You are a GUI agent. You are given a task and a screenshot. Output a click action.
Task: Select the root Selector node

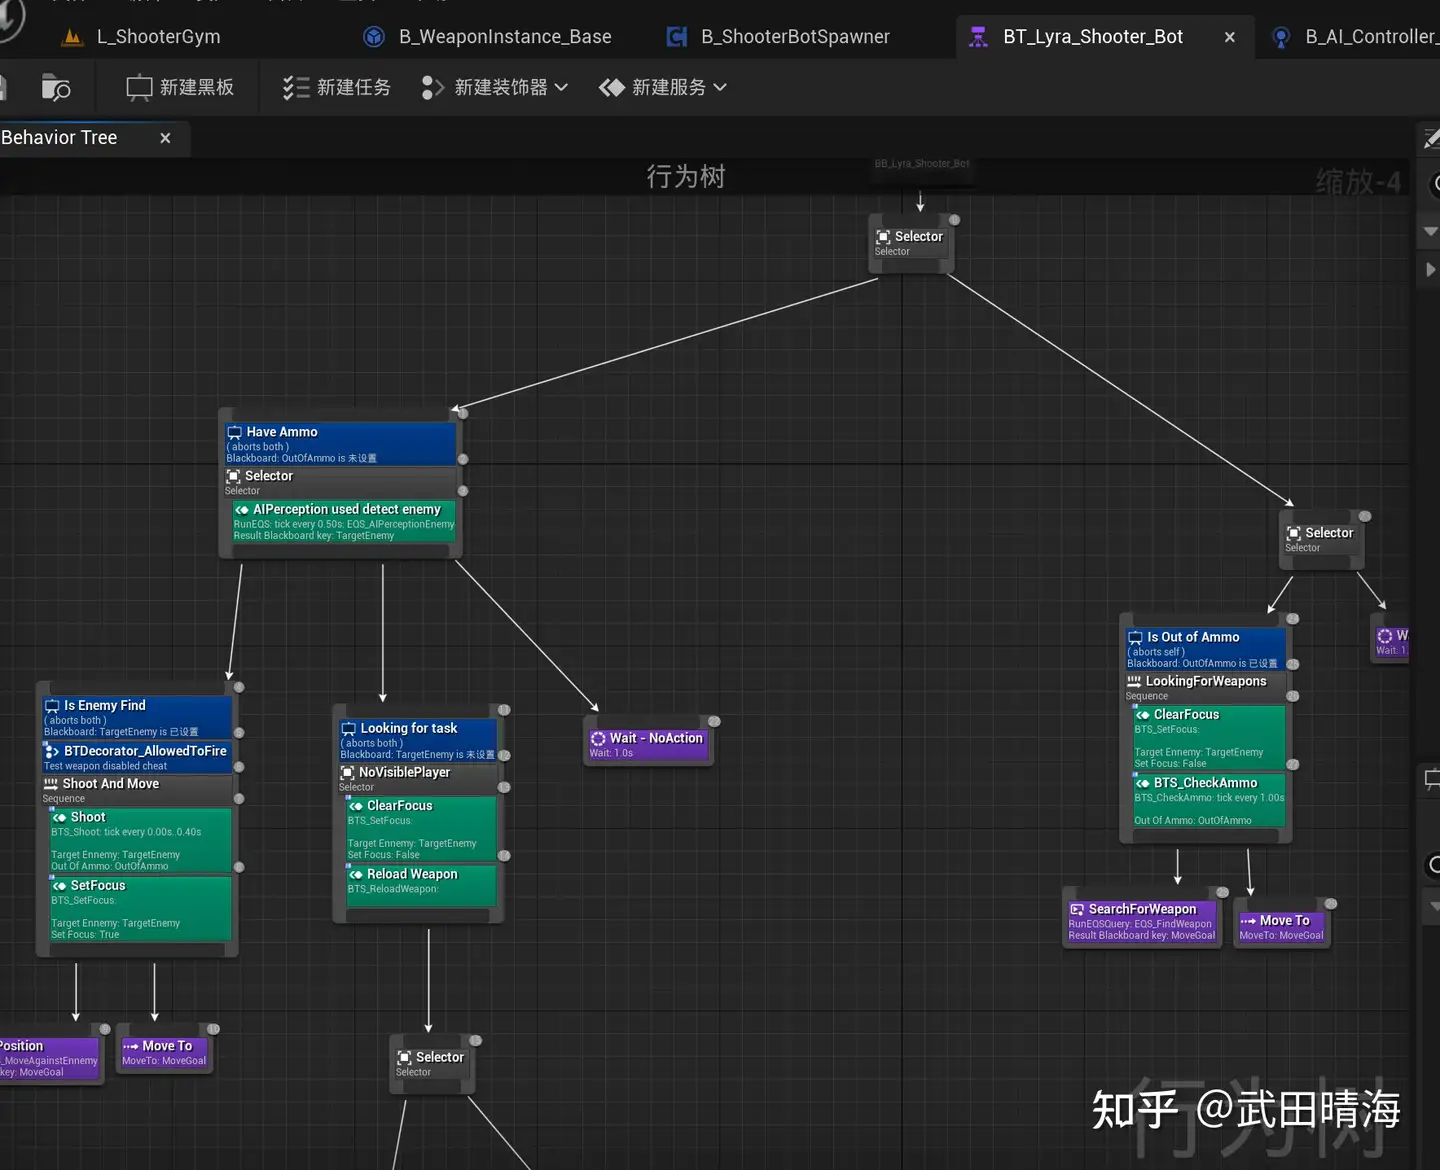point(911,243)
